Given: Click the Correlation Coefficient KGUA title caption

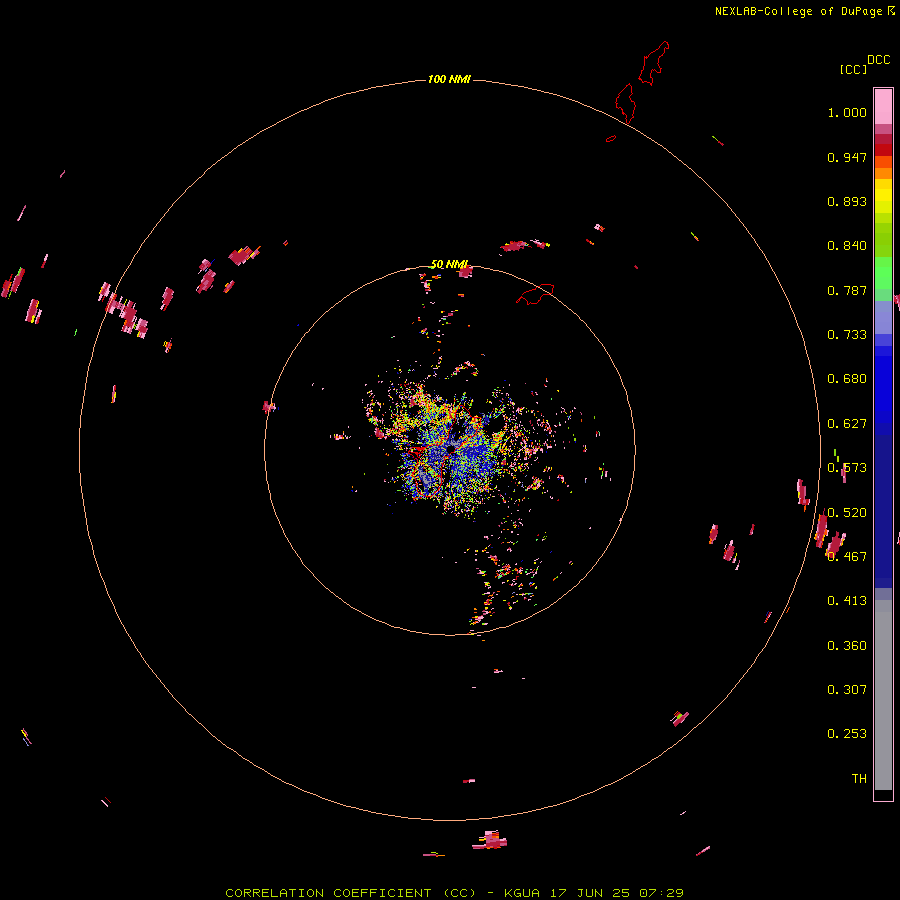Looking at the screenshot, I should click(454, 893).
